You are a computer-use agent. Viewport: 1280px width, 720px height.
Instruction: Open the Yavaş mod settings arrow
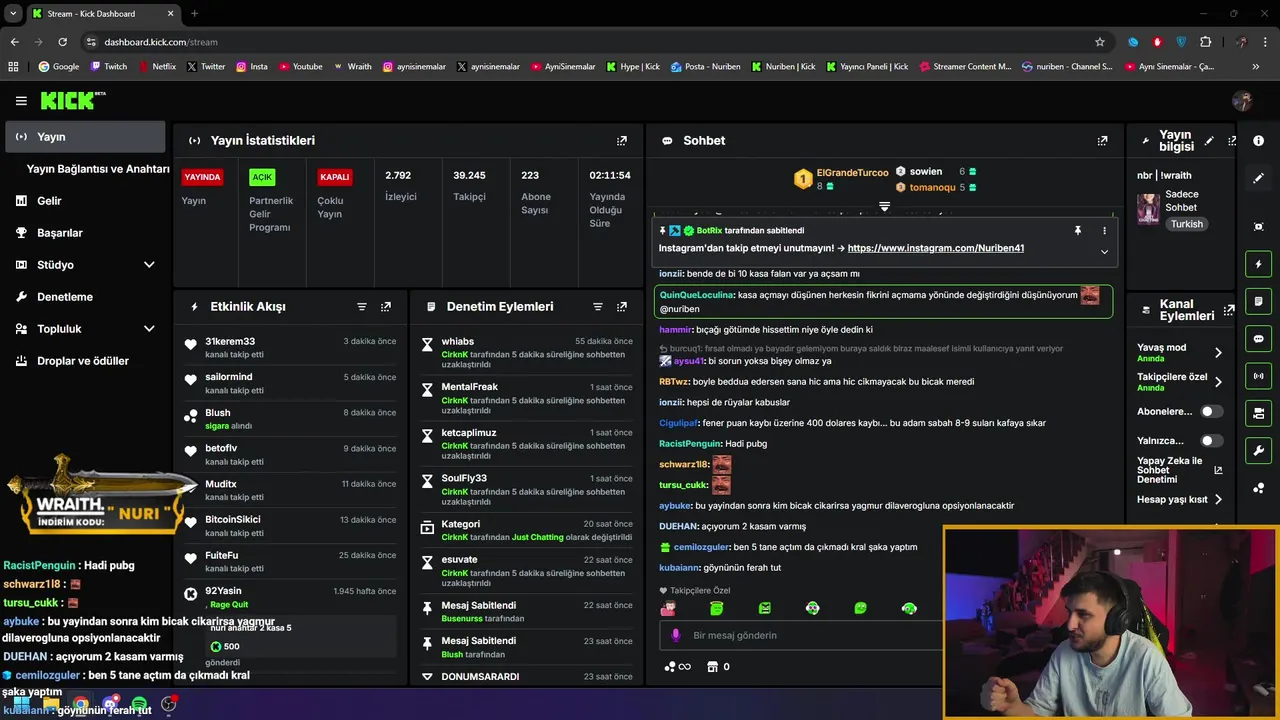pos(1218,352)
